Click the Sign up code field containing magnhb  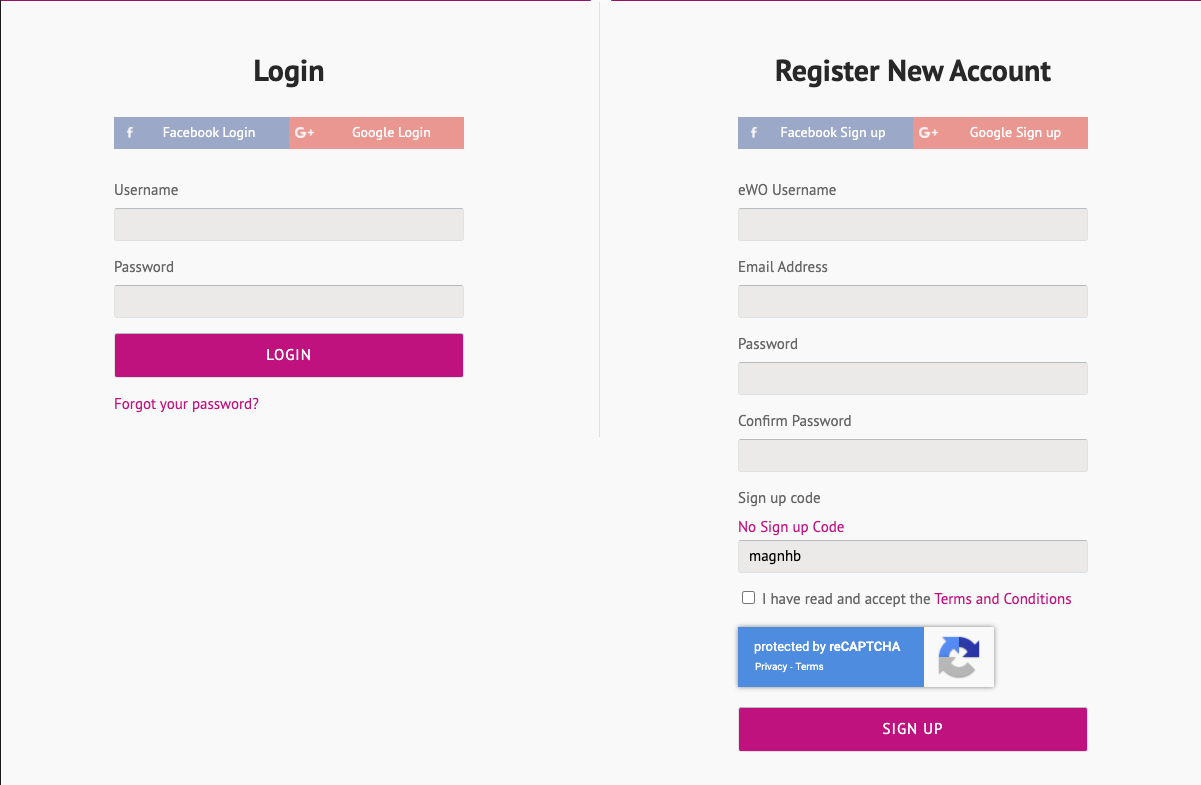pos(912,557)
